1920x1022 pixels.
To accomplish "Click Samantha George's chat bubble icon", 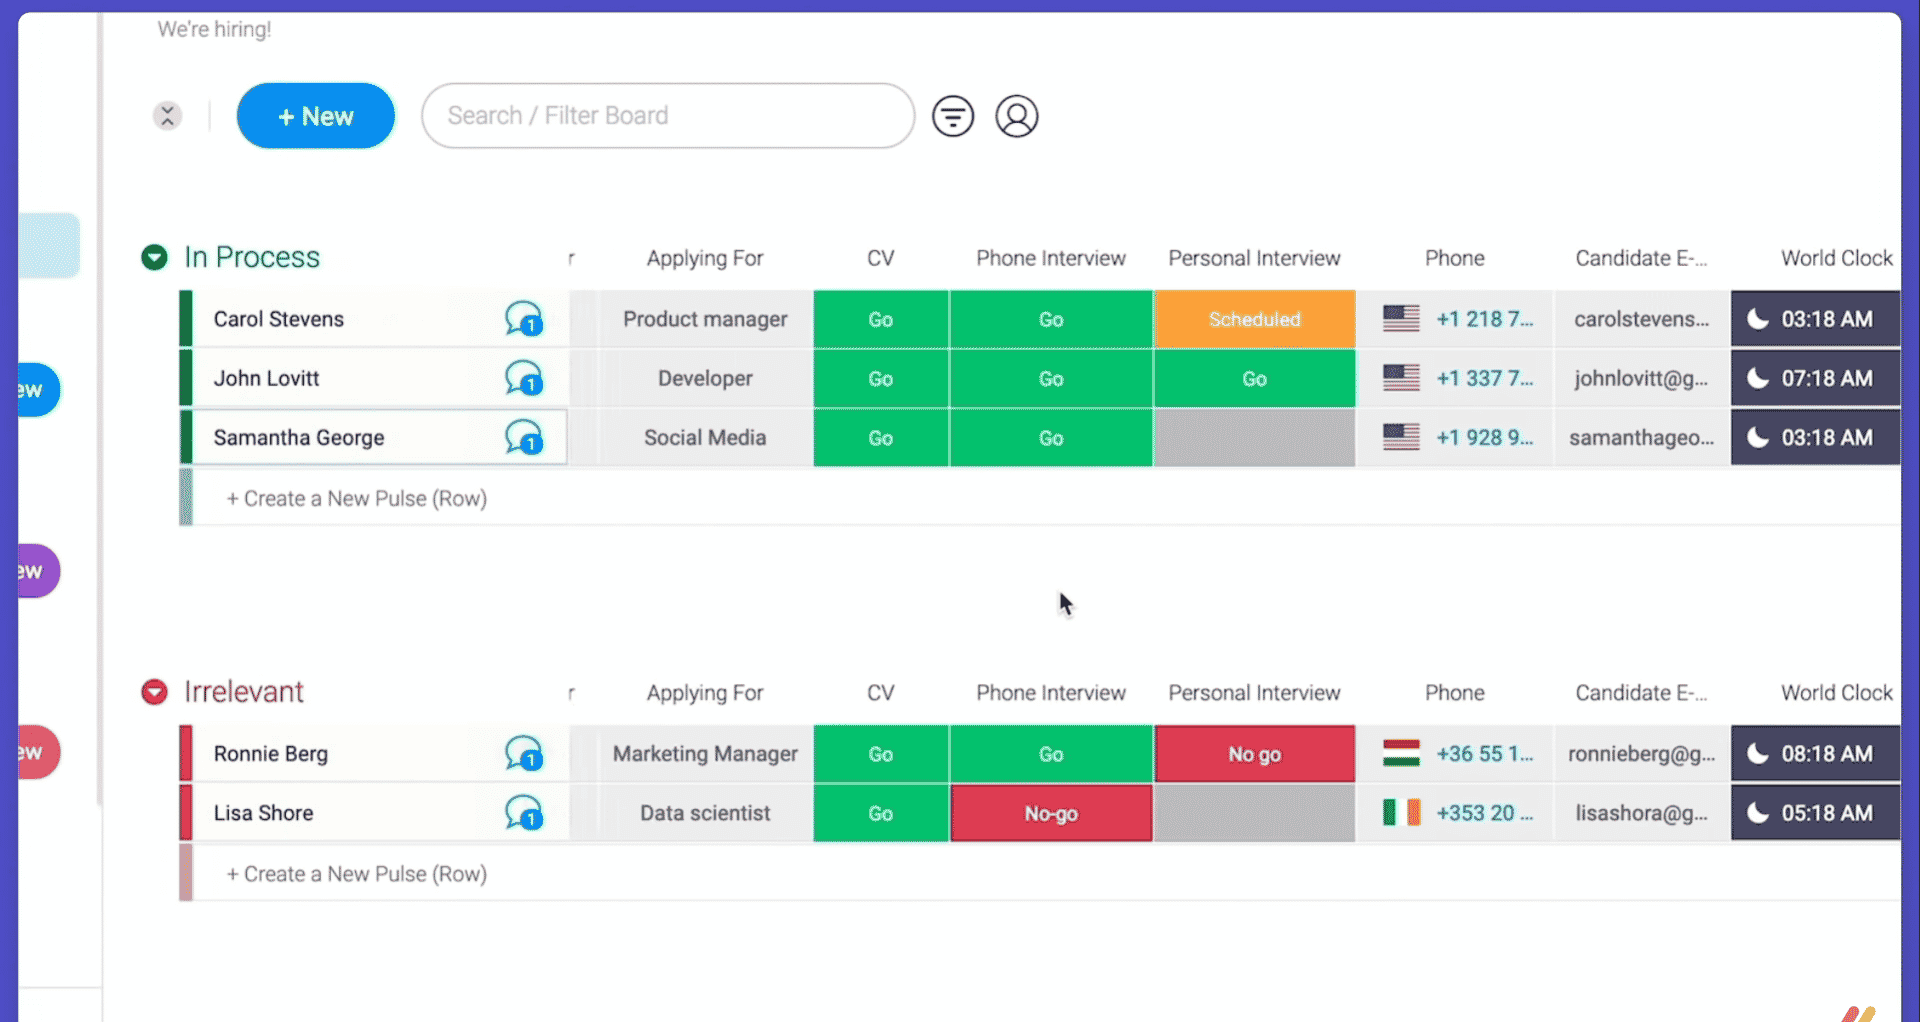I will pos(524,437).
